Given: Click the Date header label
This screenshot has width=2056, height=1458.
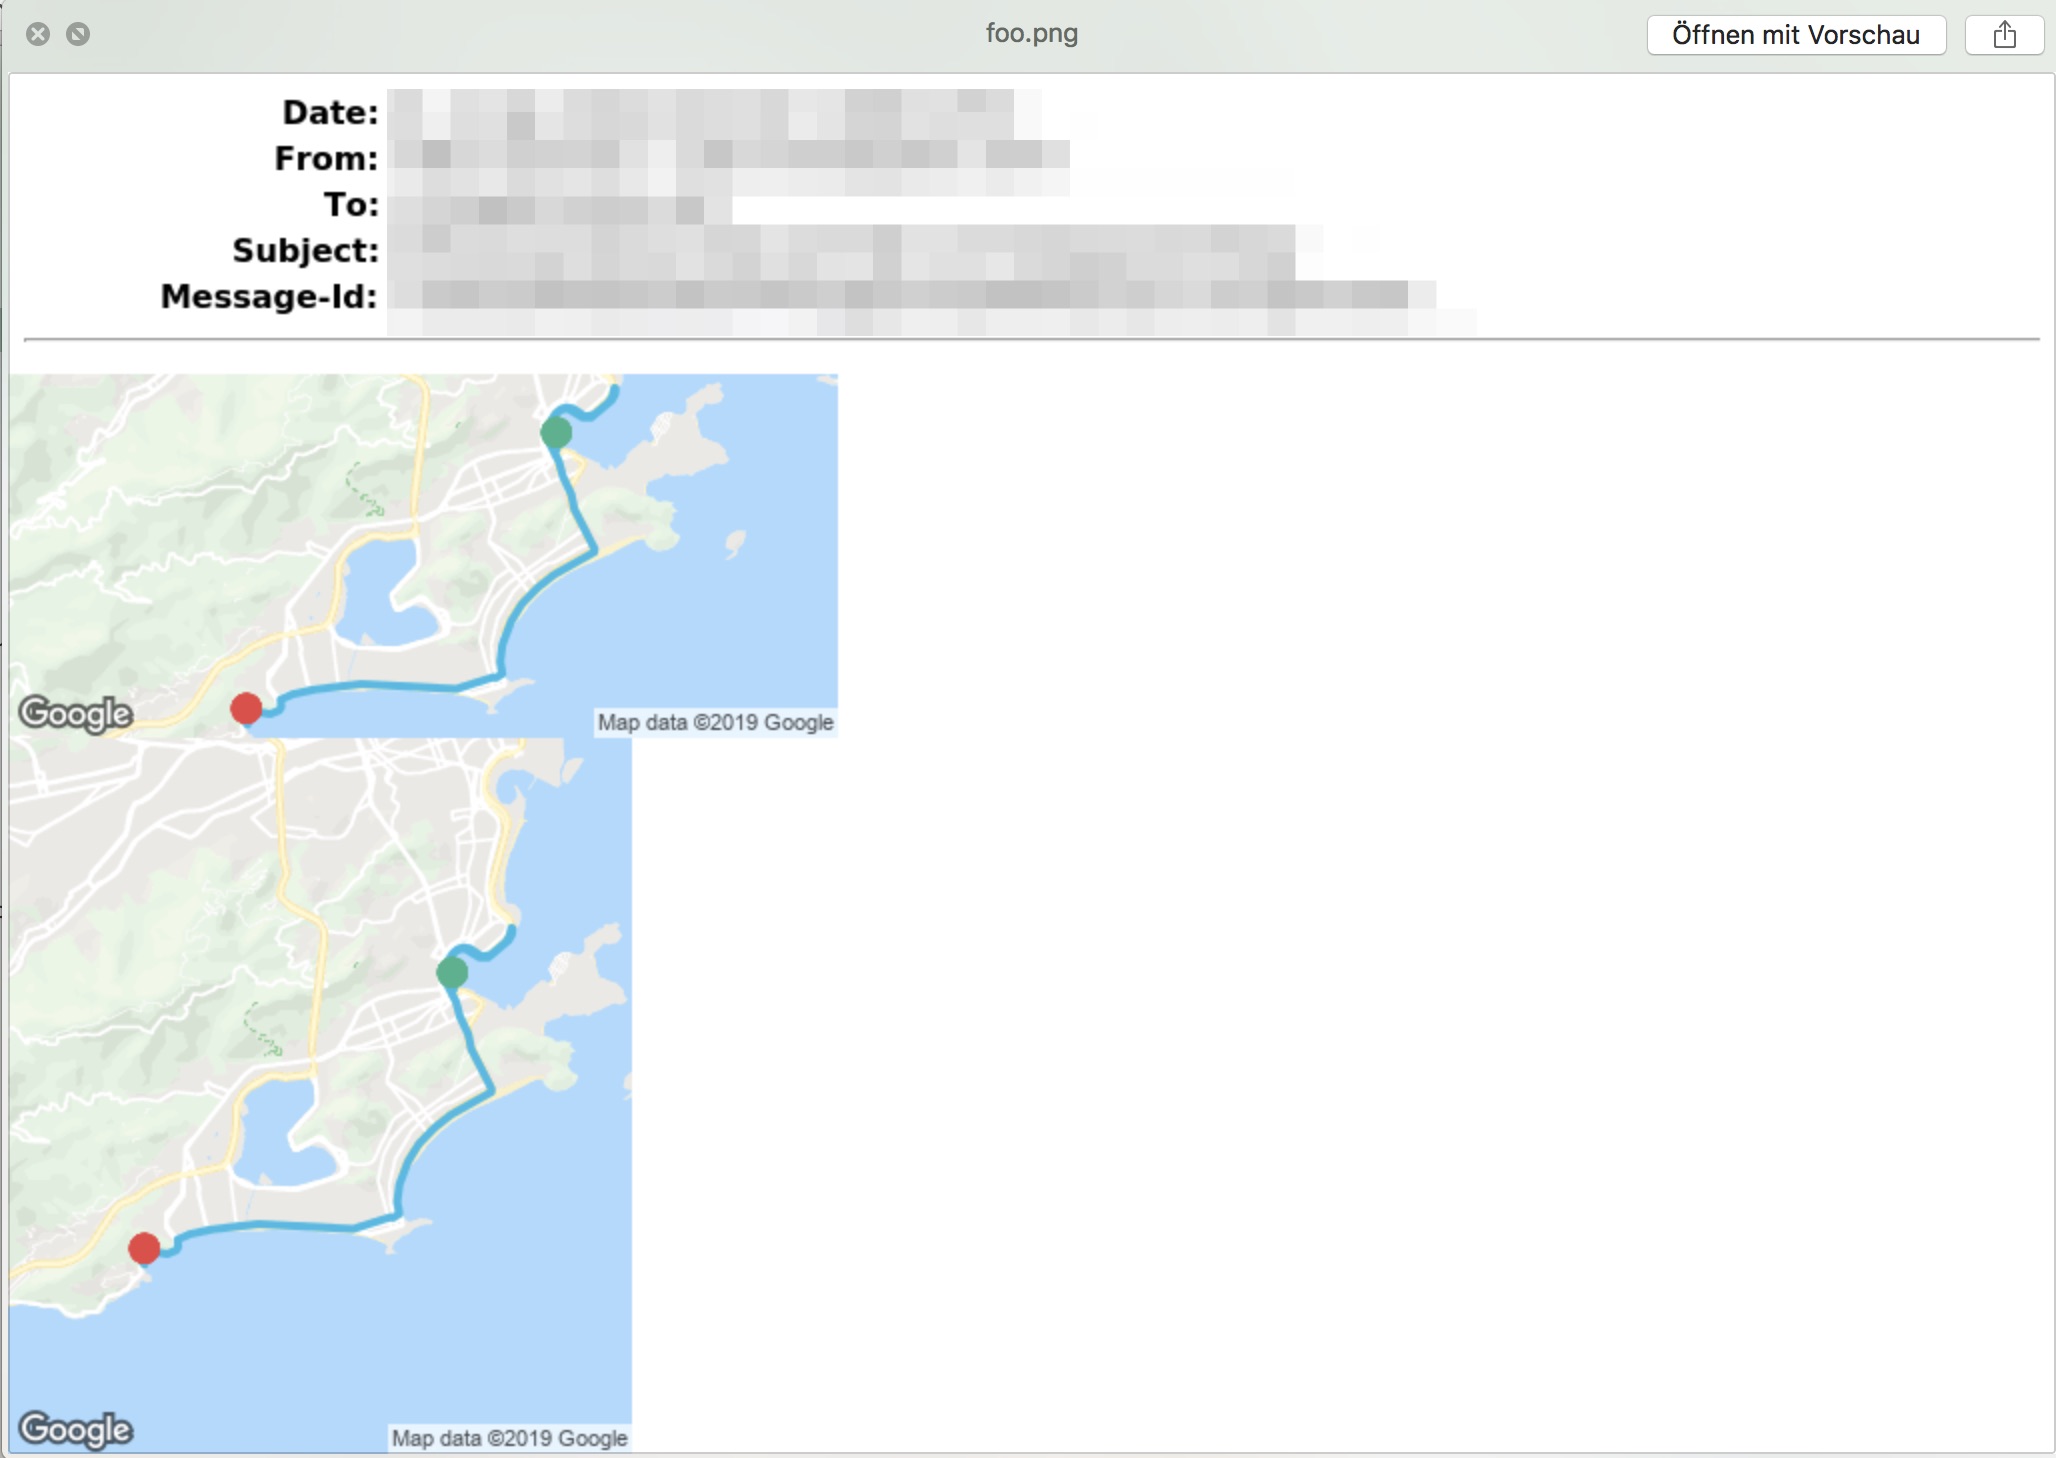Looking at the screenshot, I should (330, 112).
